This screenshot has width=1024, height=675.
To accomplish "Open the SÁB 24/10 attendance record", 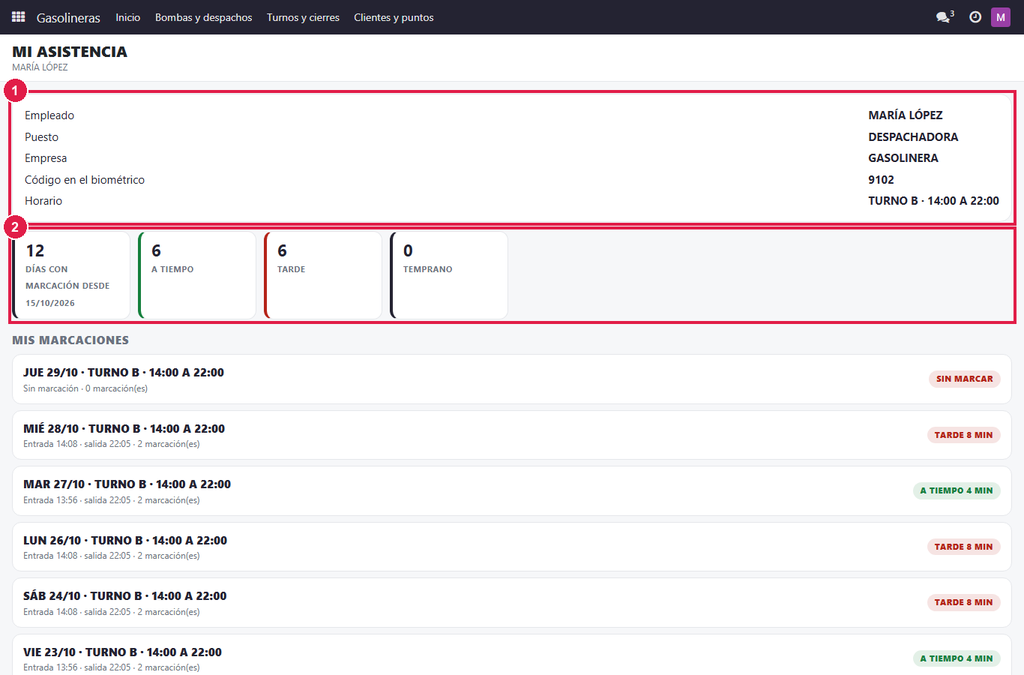I will (x=512, y=603).
